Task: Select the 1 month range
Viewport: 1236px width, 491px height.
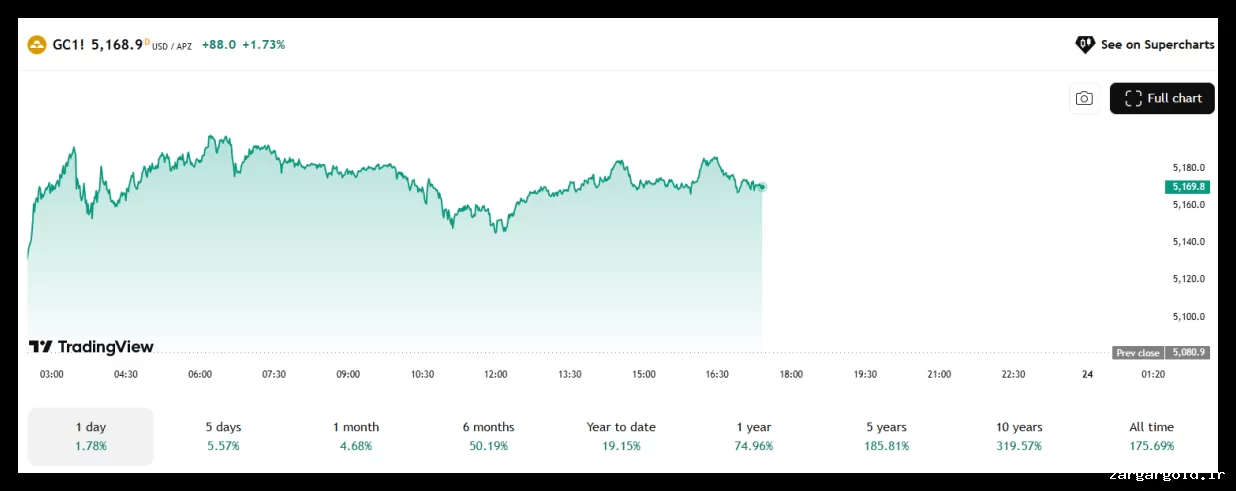Action: pyautogui.click(x=356, y=436)
